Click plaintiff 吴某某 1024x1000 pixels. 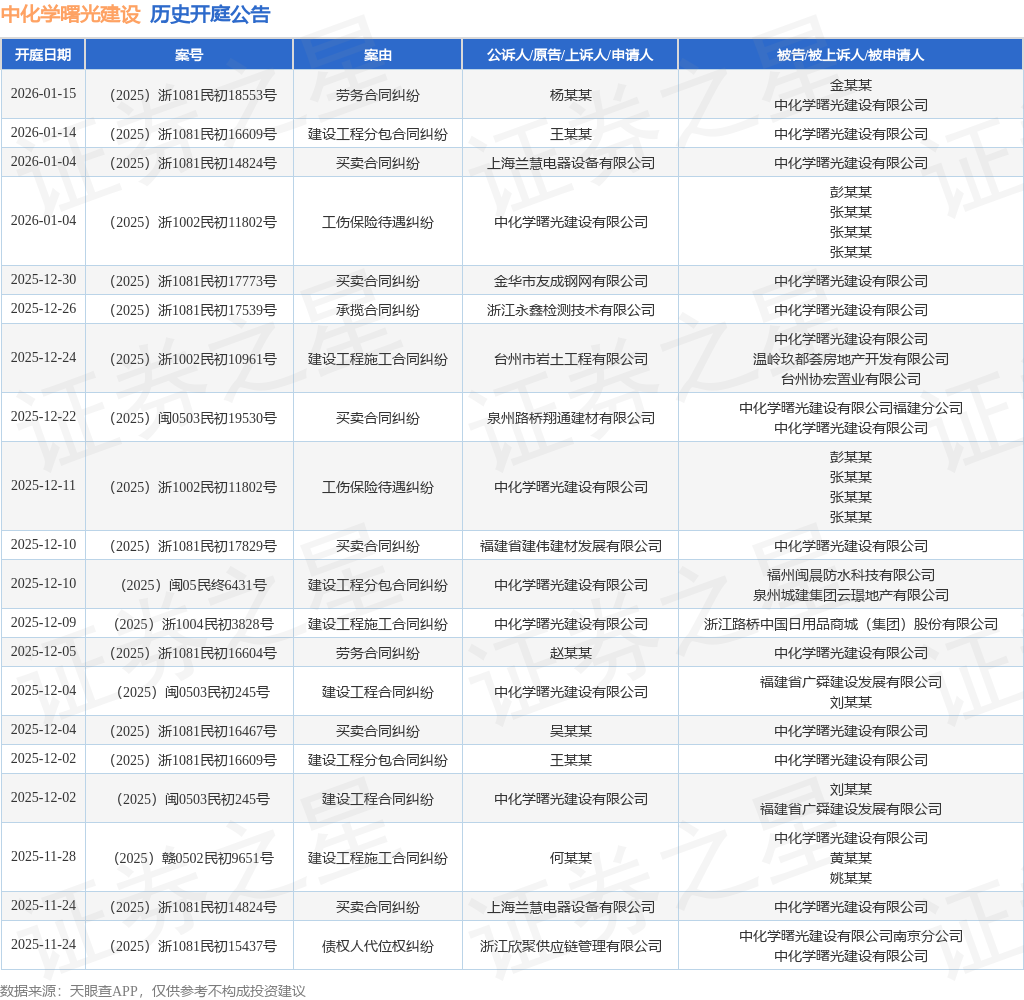pyautogui.click(x=571, y=732)
